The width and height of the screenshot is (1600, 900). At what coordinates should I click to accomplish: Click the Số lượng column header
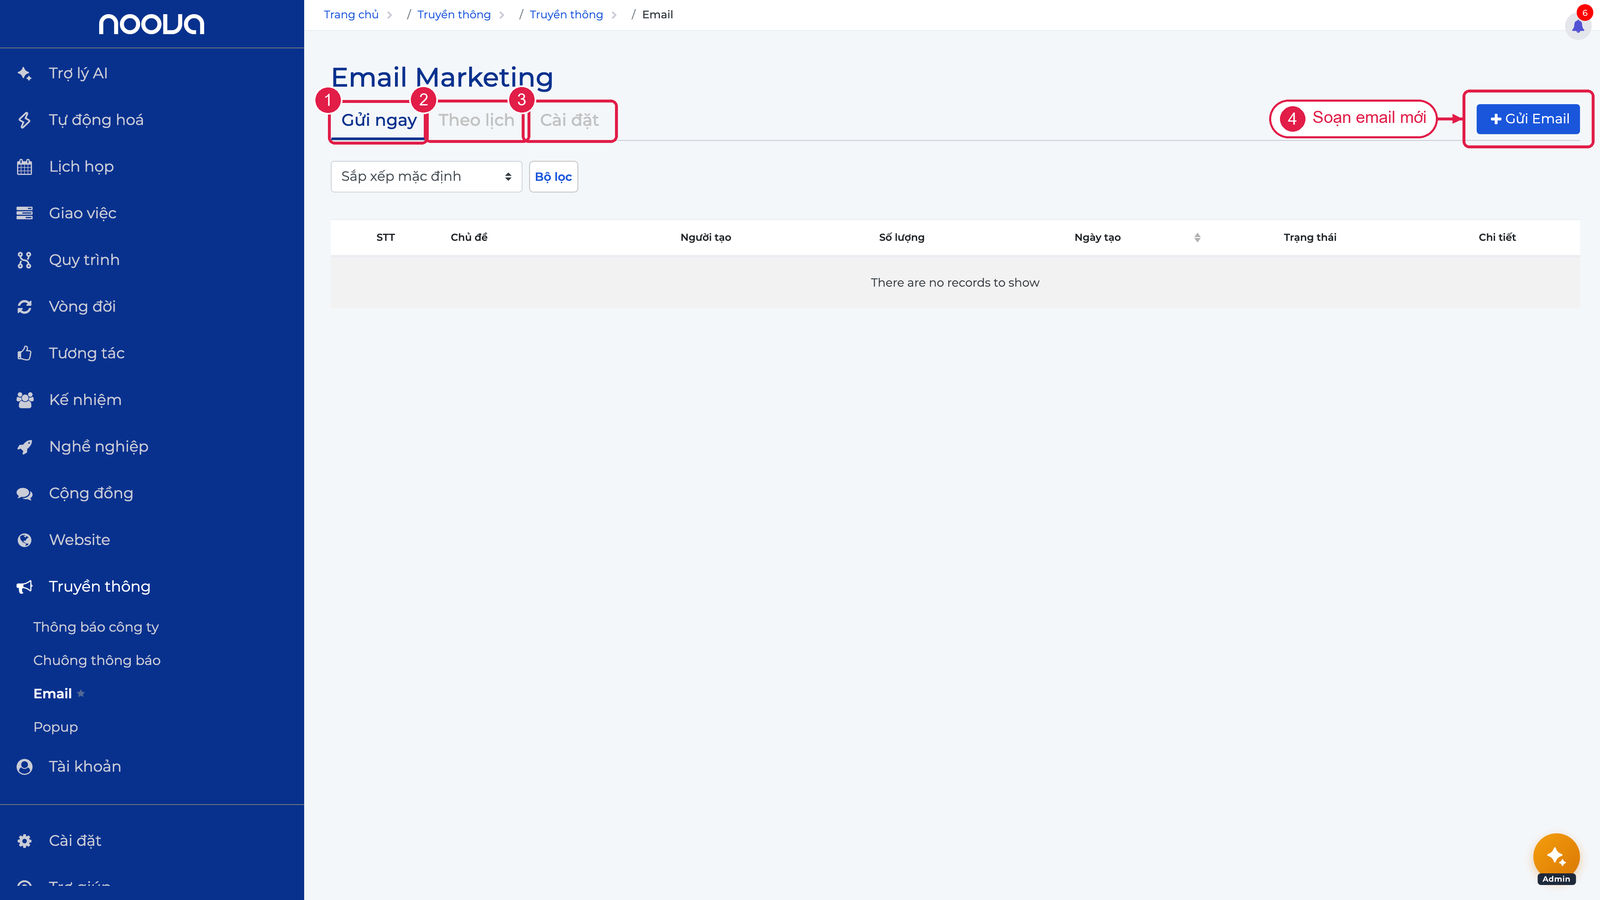tap(902, 238)
